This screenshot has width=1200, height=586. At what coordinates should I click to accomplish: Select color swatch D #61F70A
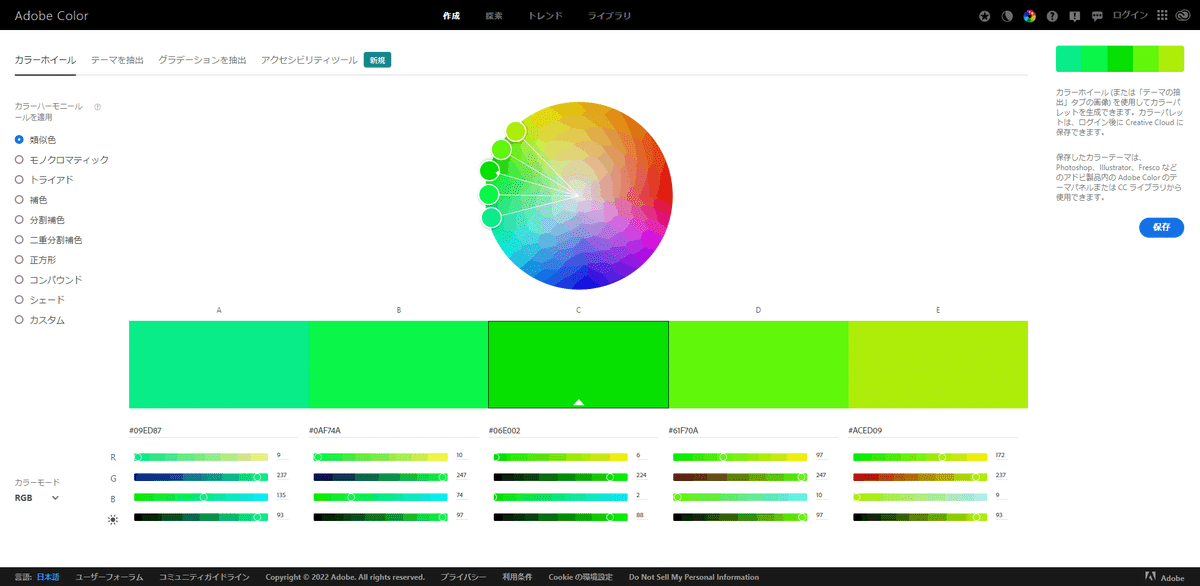pyautogui.click(x=758, y=365)
